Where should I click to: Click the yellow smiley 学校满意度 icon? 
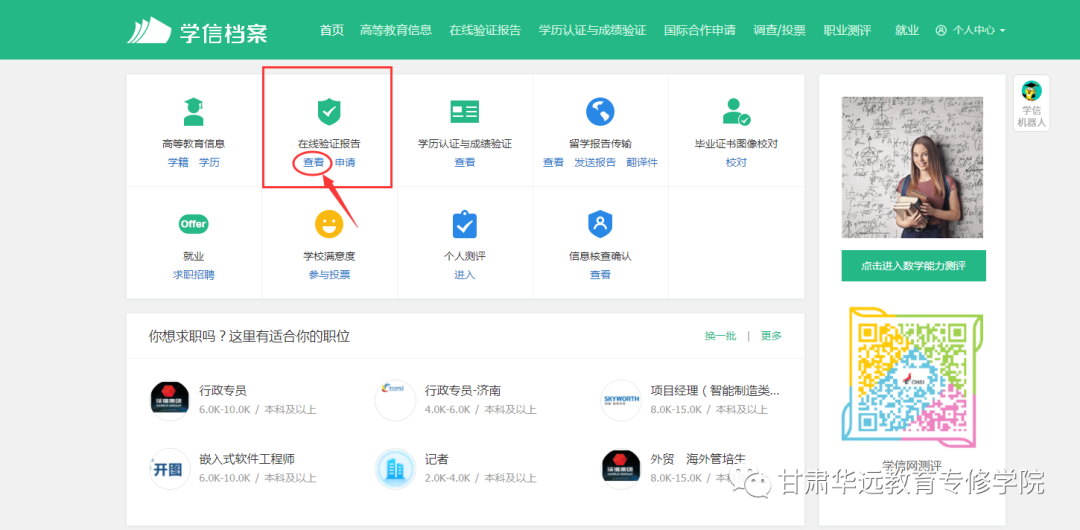pyautogui.click(x=329, y=224)
